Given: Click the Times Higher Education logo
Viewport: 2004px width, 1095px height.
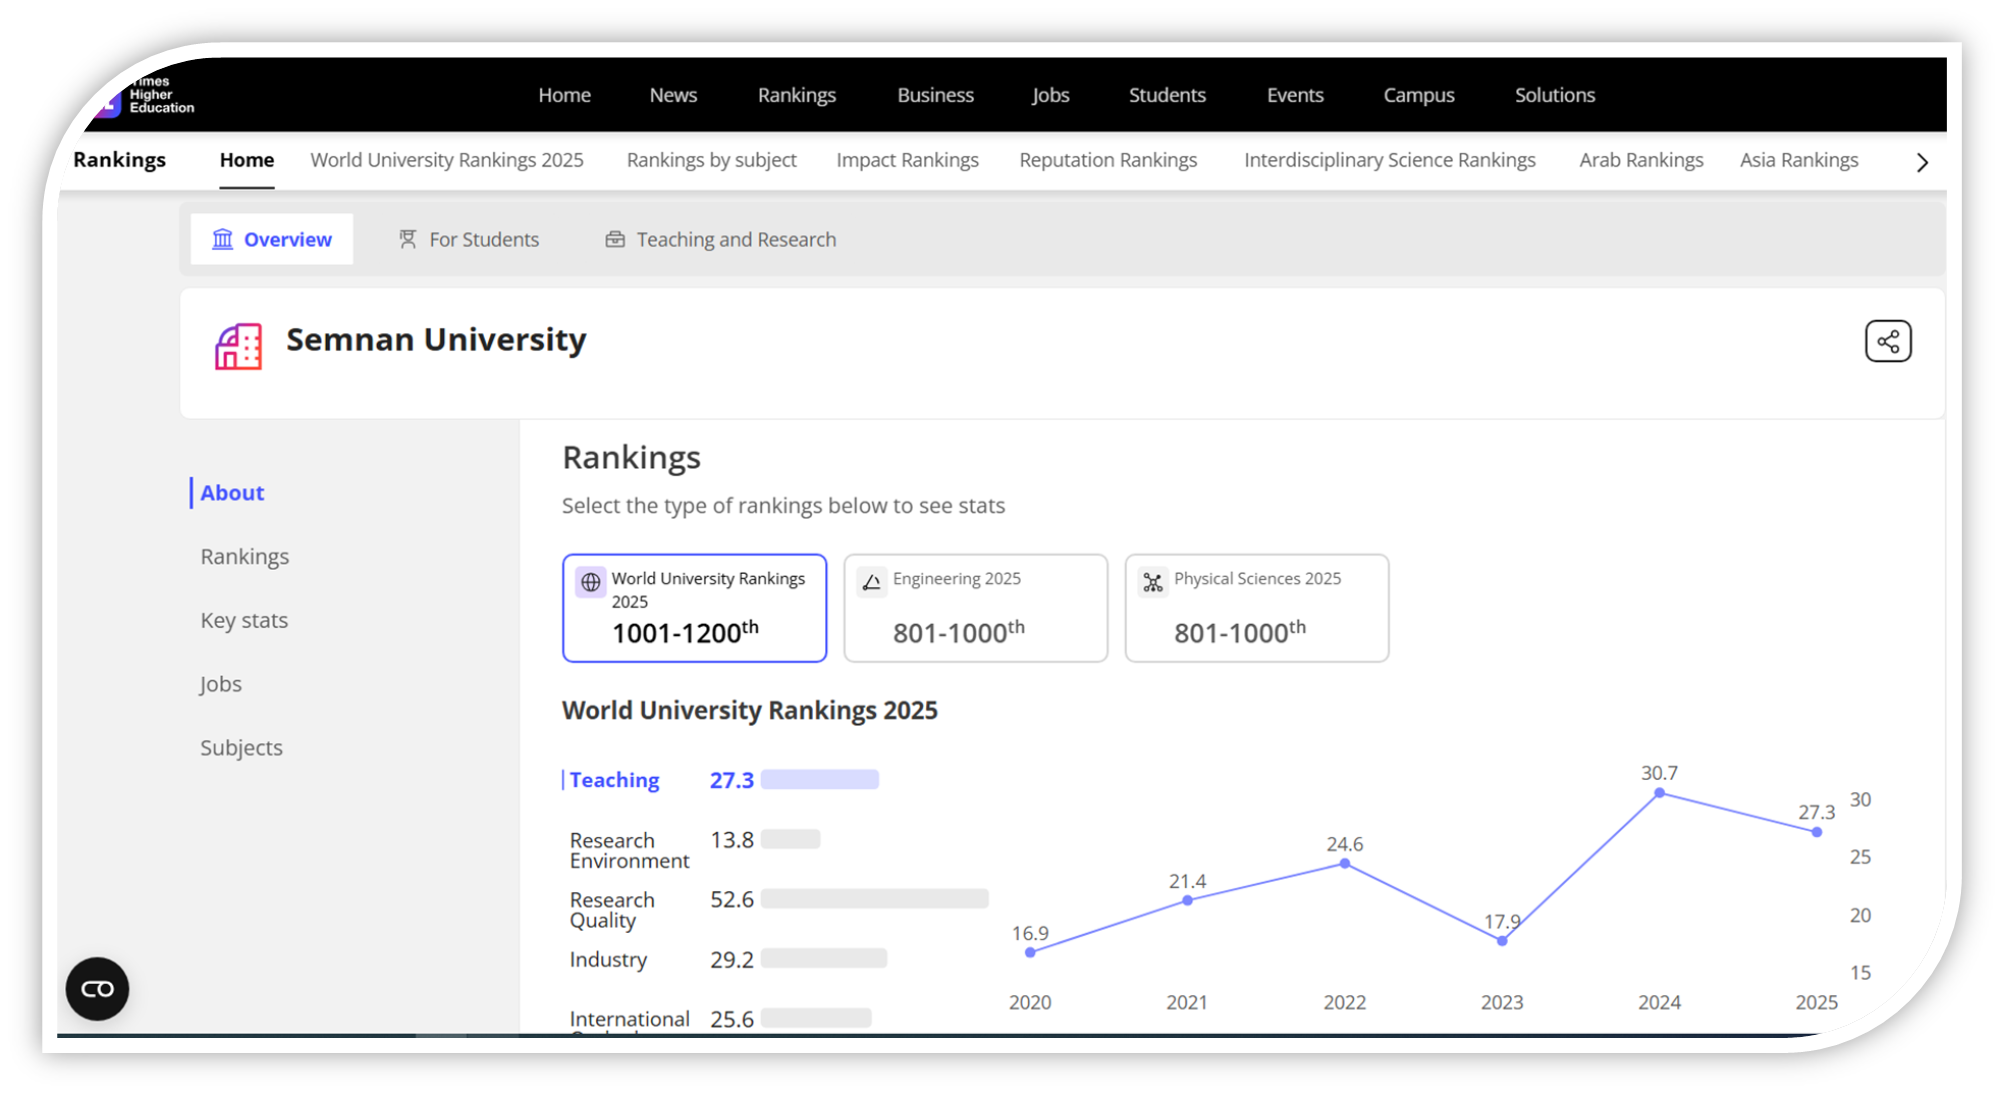Looking at the screenshot, I should (x=148, y=96).
